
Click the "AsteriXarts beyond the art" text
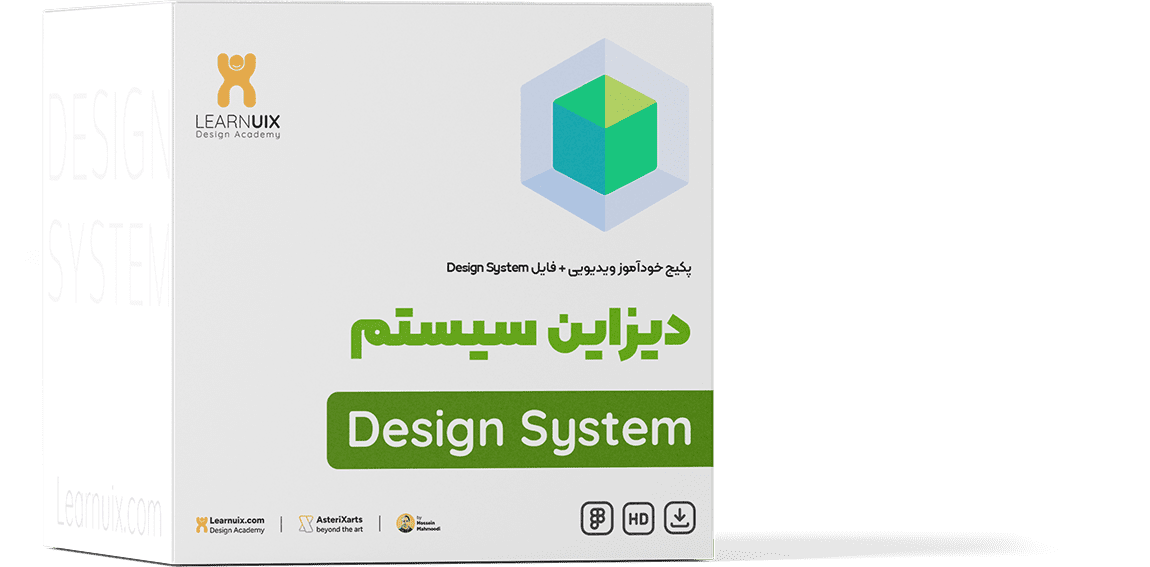(339, 524)
